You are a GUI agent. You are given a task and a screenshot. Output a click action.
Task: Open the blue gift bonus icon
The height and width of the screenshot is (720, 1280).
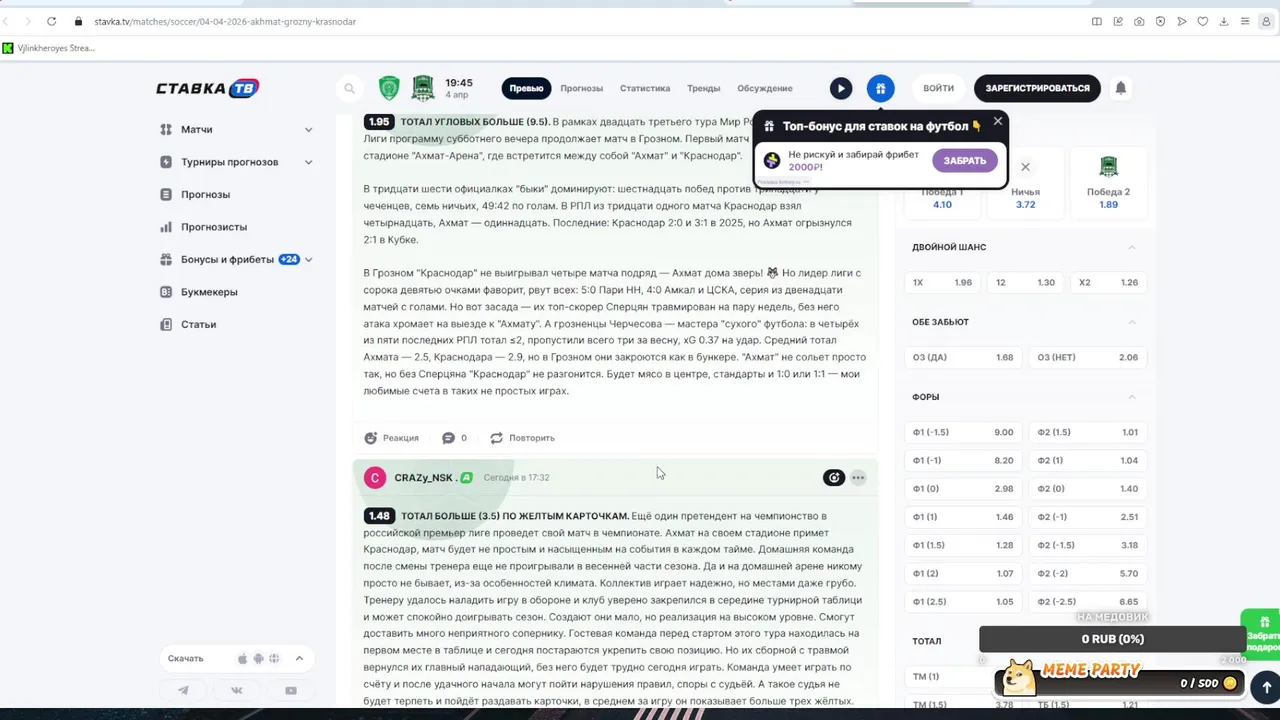click(x=880, y=88)
